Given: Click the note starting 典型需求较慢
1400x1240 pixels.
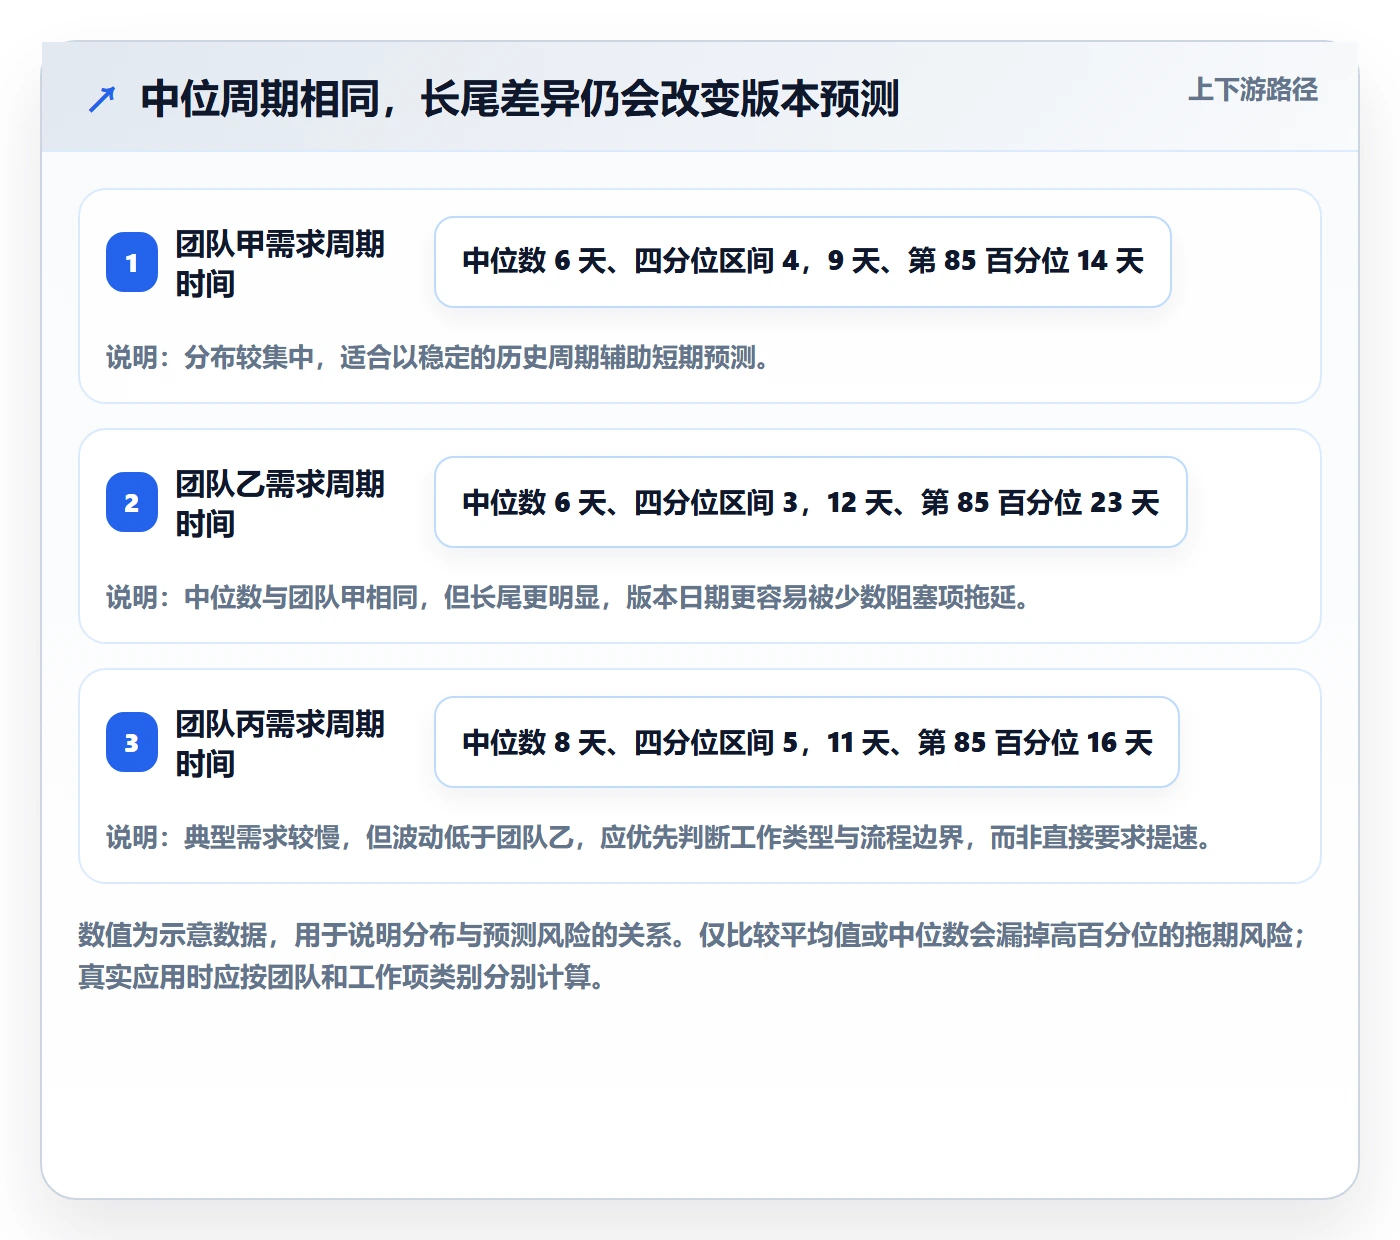Looking at the screenshot, I should click(x=659, y=837).
